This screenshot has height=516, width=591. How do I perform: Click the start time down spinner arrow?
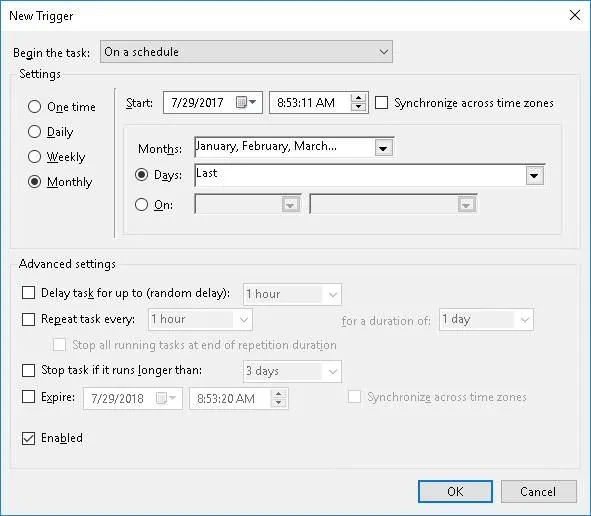click(358, 107)
